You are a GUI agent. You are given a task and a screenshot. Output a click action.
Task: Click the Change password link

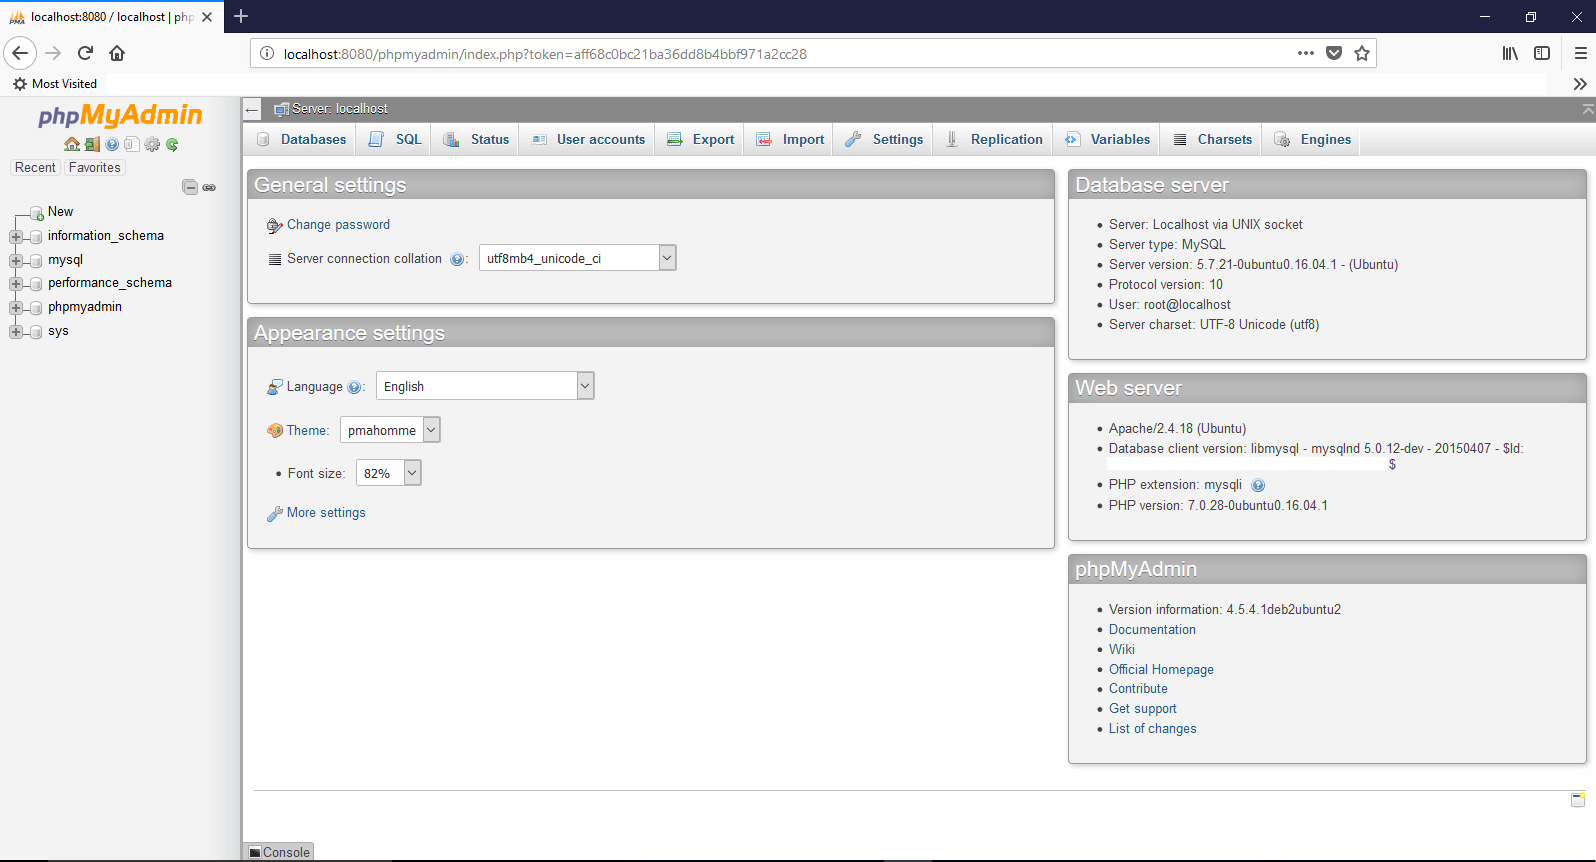[338, 225]
